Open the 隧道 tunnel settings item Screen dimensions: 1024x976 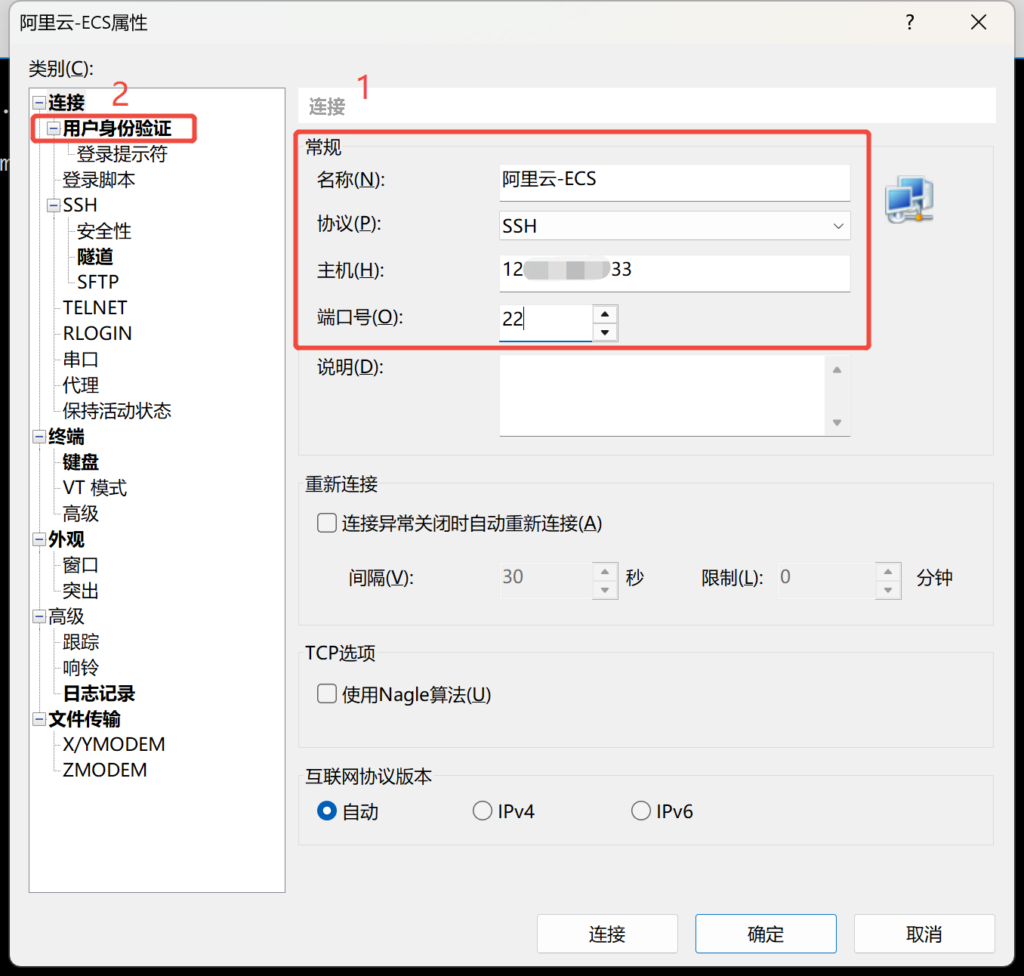click(95, 257)
